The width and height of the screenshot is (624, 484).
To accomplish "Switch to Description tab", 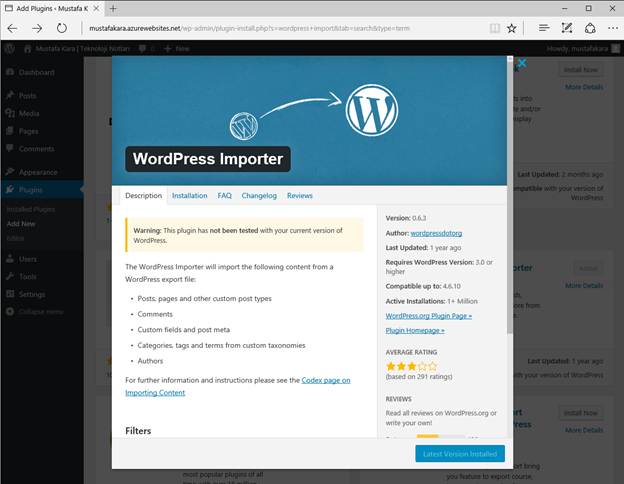I will (x=144, y=196).
